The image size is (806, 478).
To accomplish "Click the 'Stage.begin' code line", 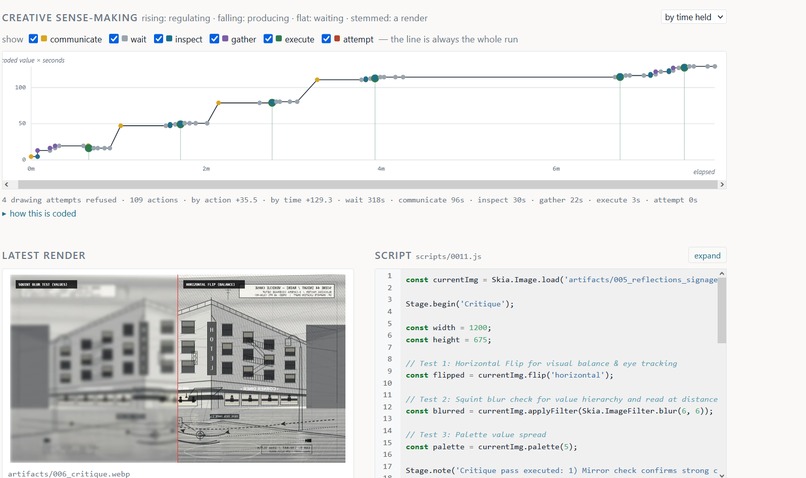I will pos(460,304).
